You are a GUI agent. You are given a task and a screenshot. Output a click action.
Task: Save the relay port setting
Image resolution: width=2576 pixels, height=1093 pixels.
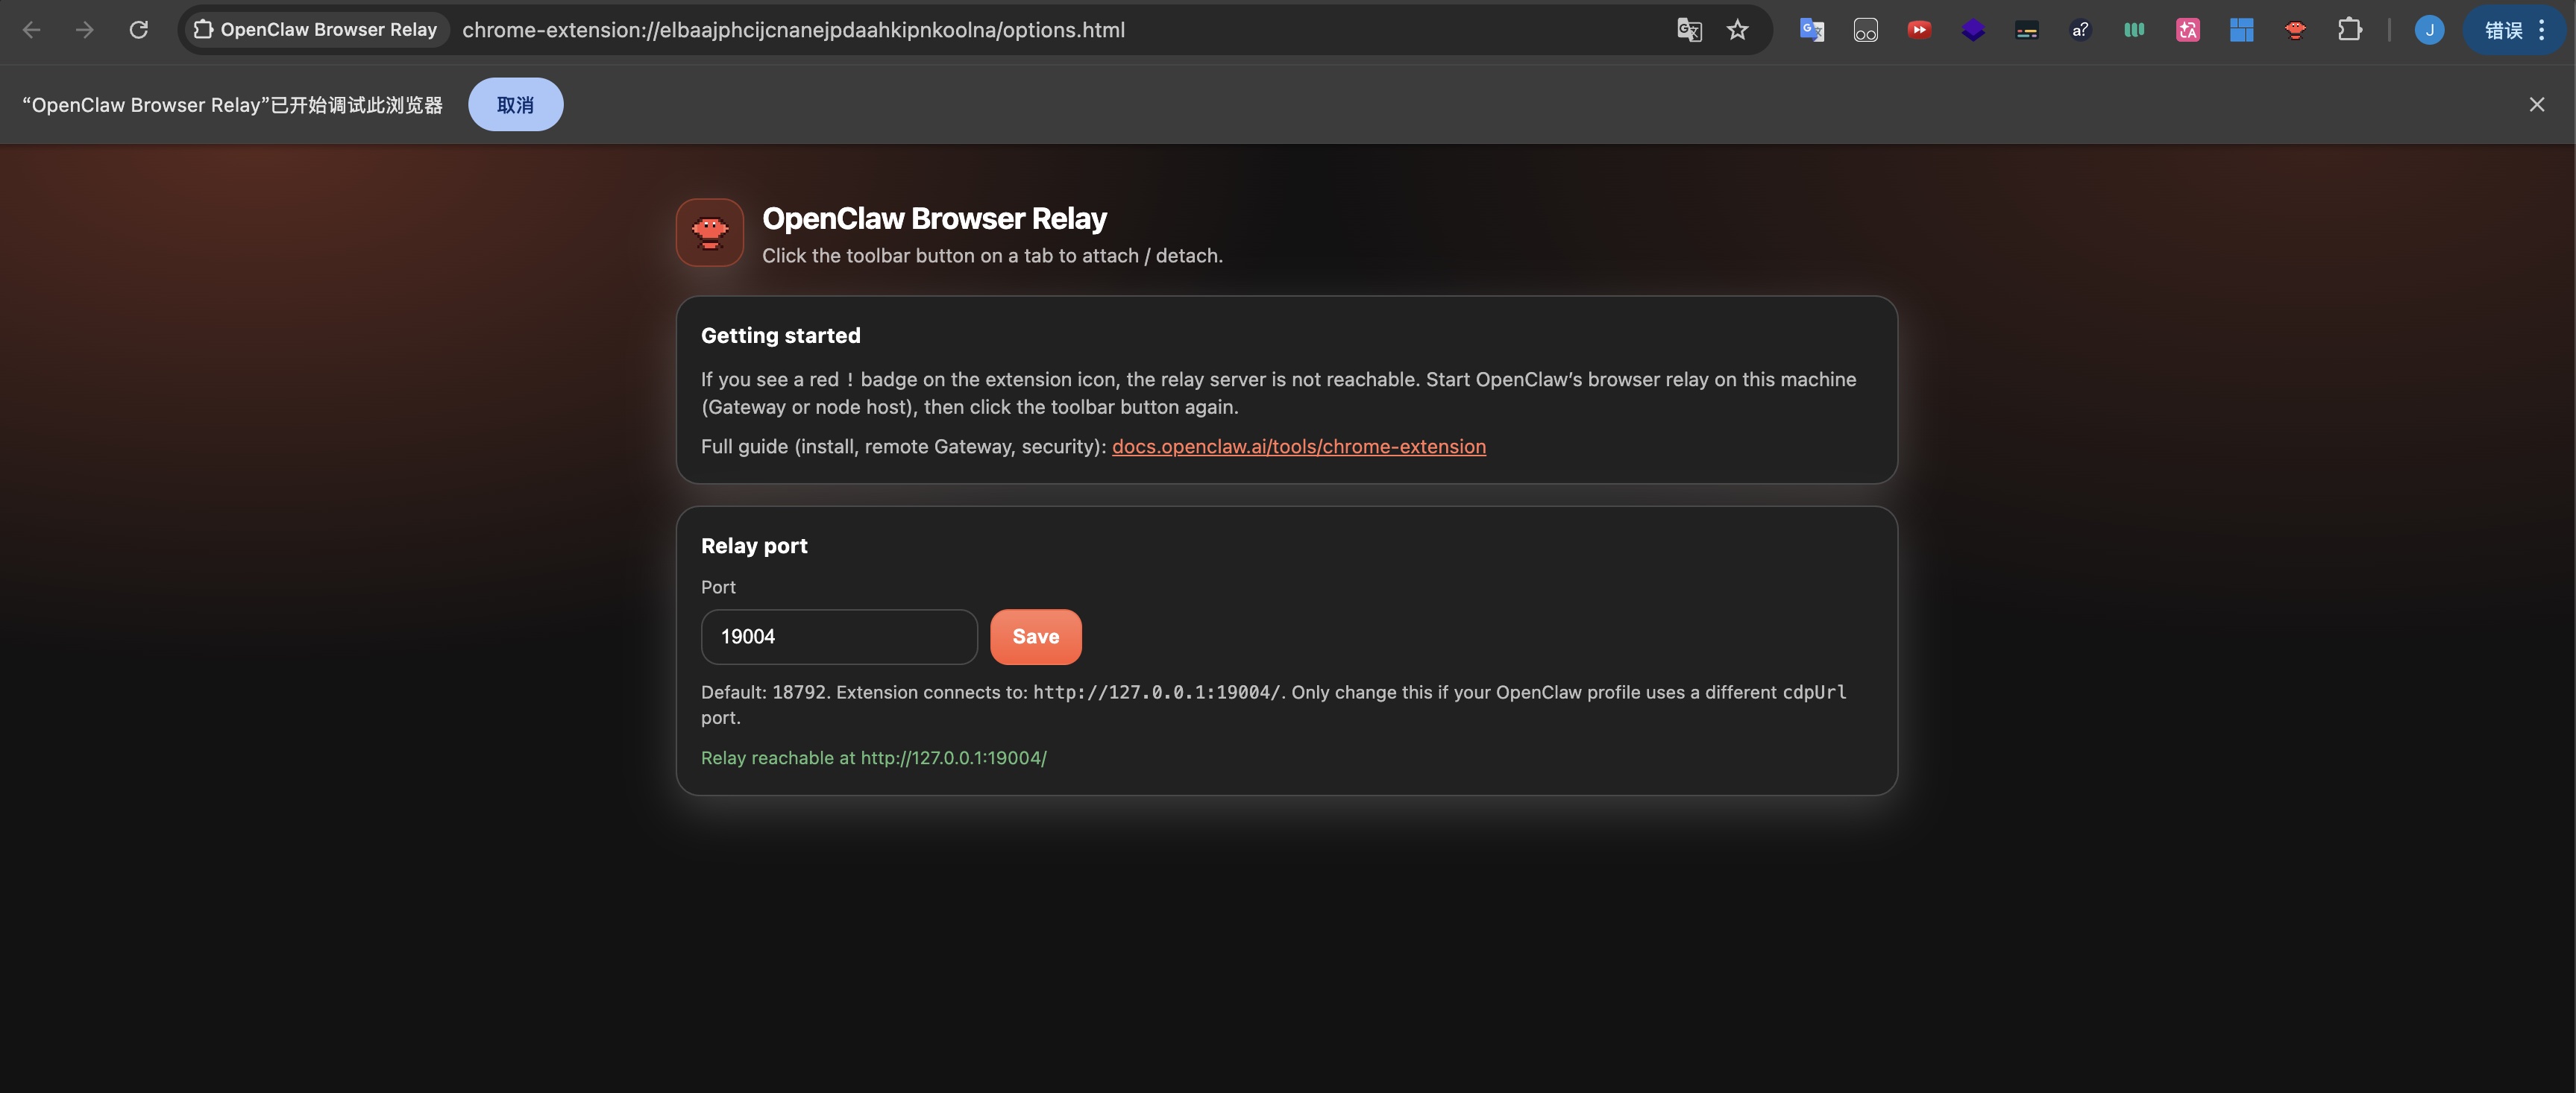1035,637
